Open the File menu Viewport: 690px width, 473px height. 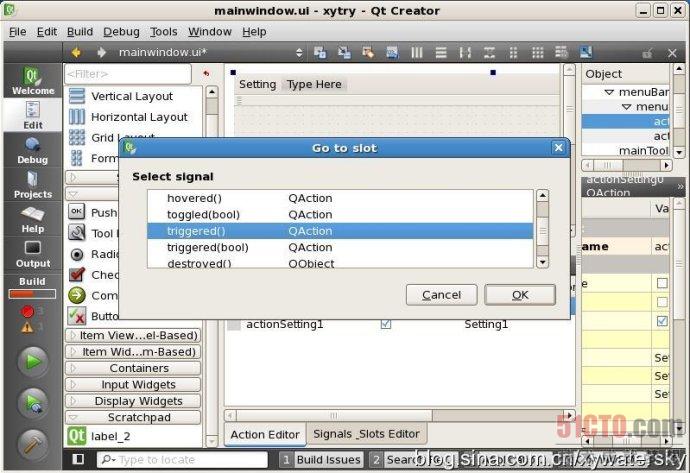coord(18,32)
